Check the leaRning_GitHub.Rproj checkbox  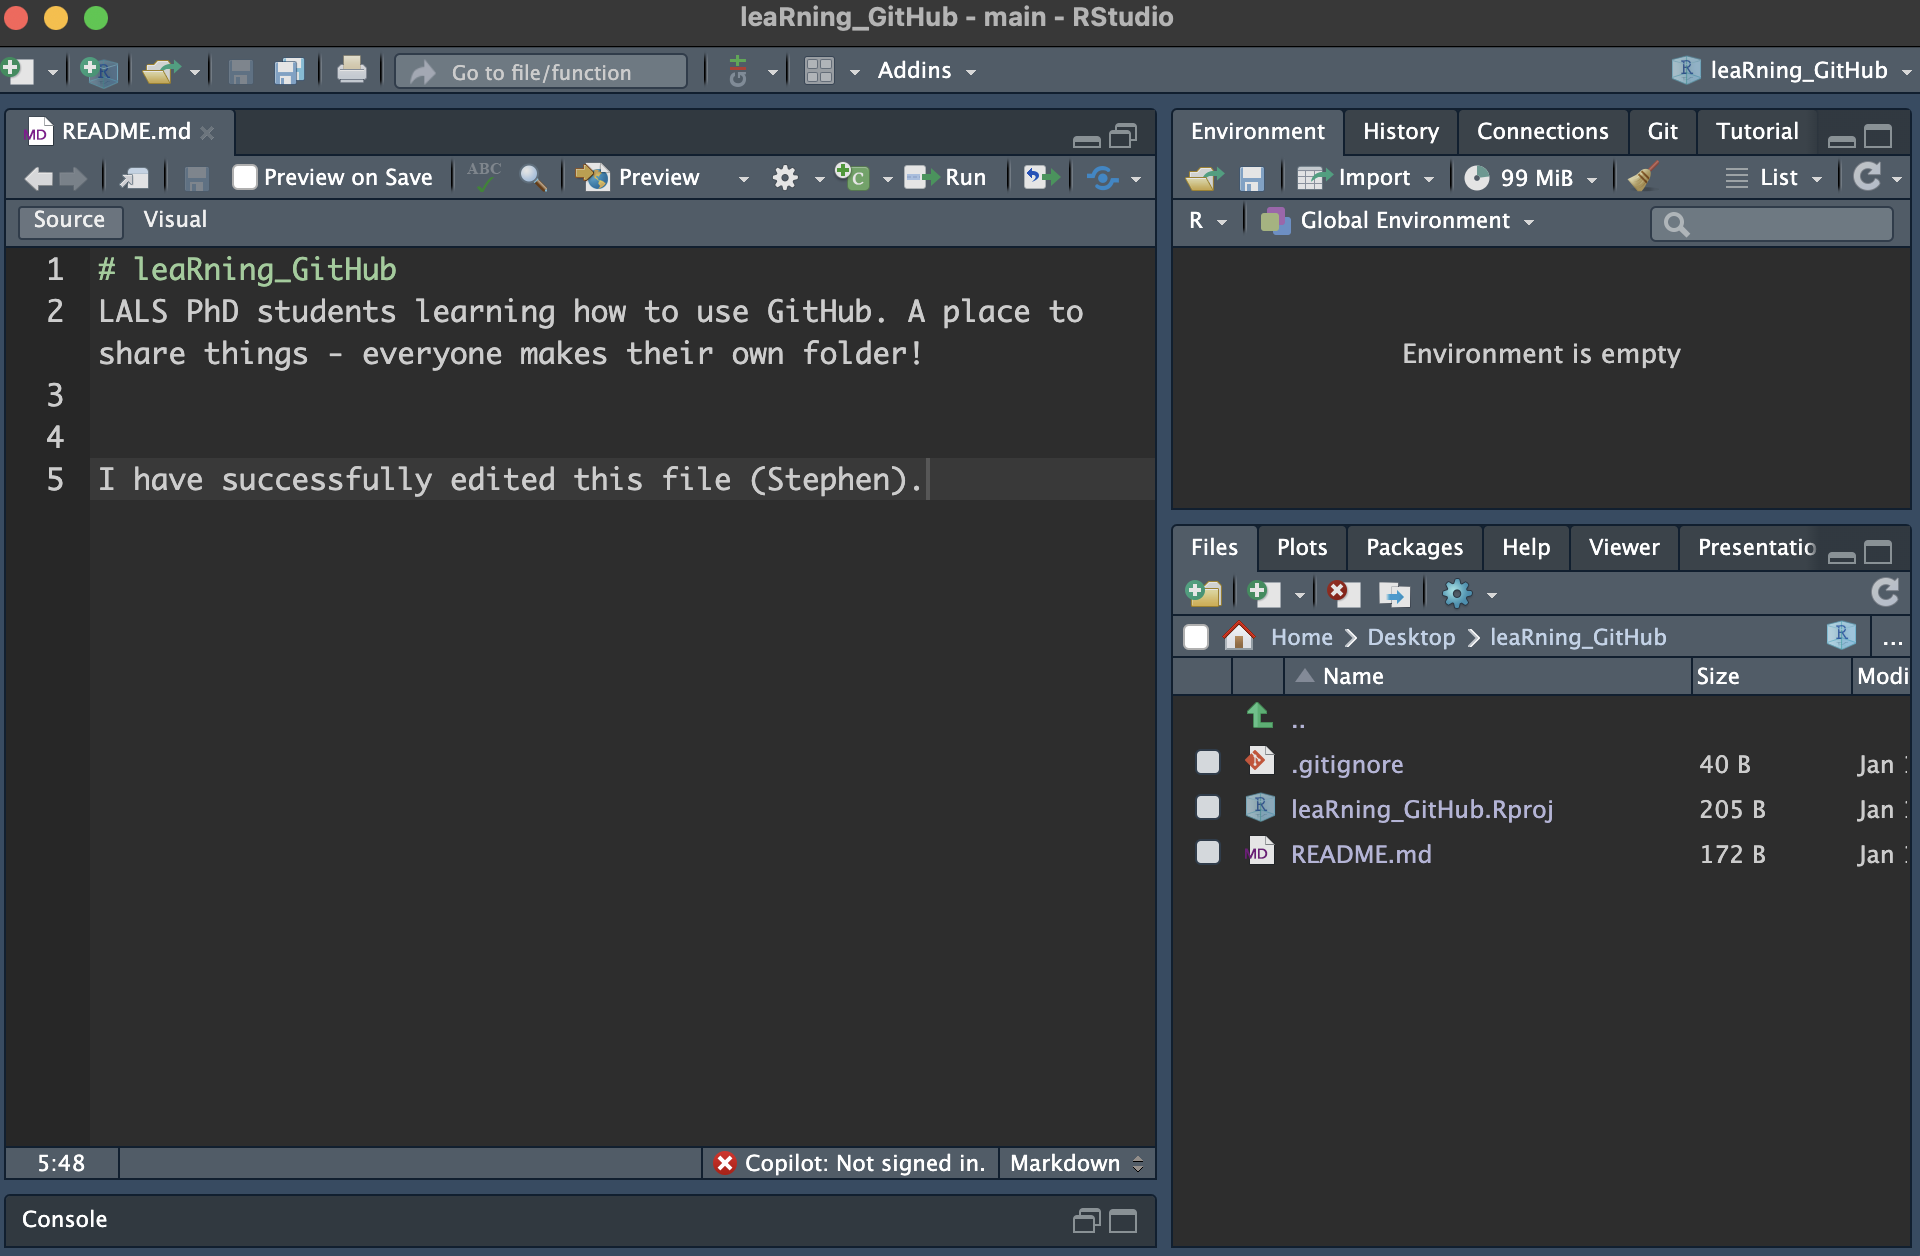pos(1208,807)
